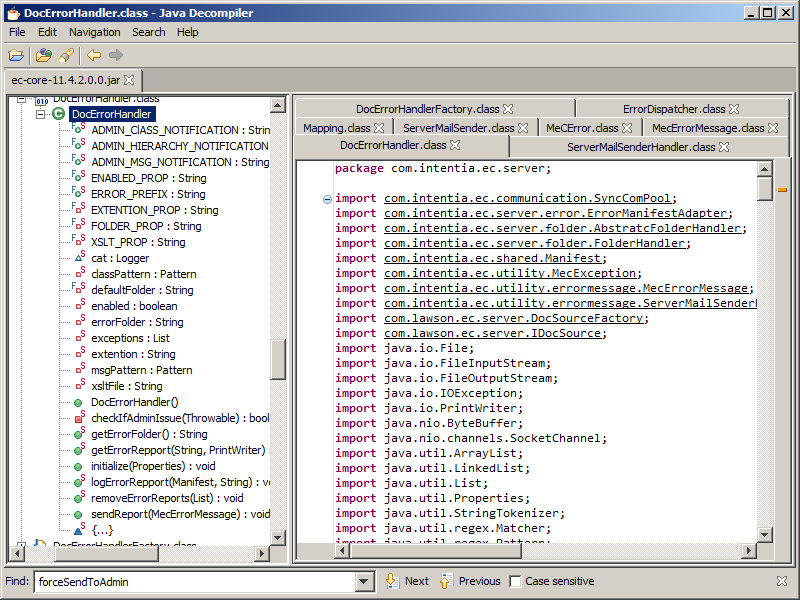Click the Find text input field
The height and width of the screenshot is (600, 800).
[x=195, y=581]
